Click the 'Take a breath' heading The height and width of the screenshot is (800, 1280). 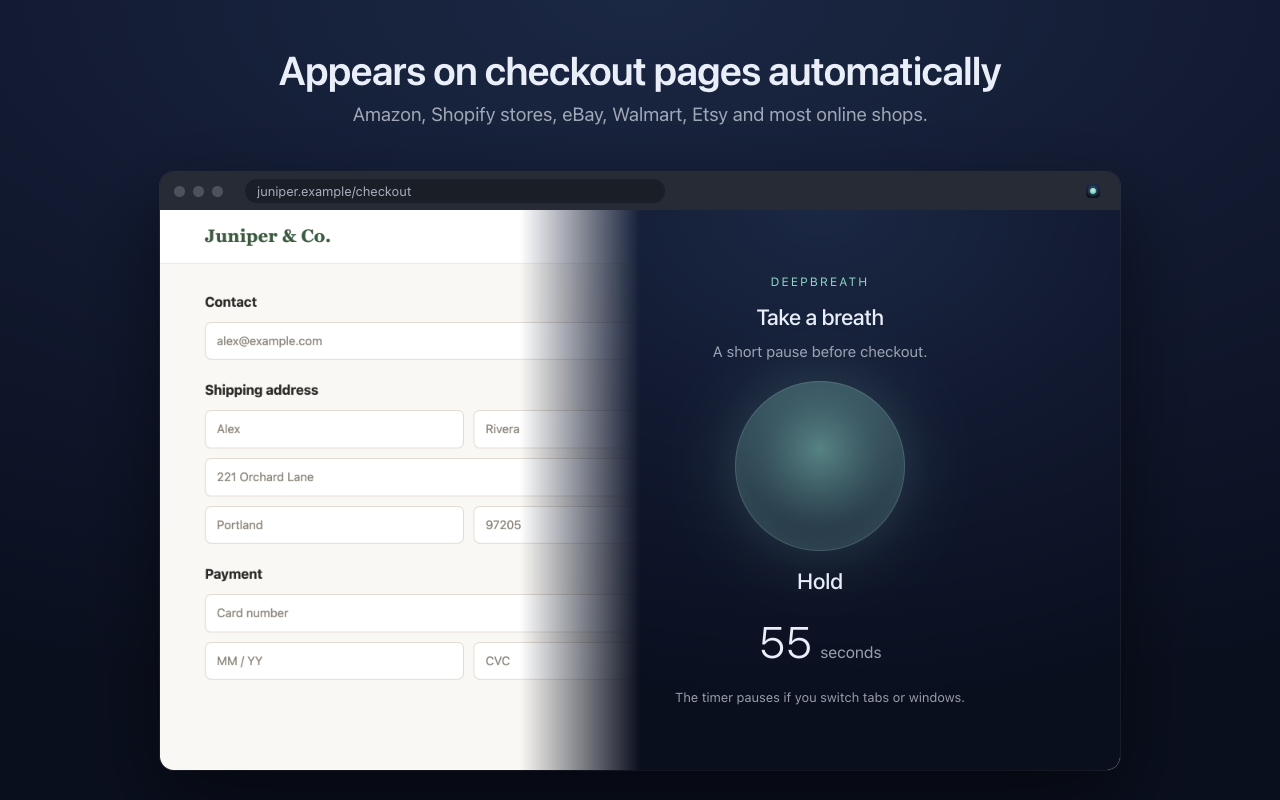pos(820,318)
